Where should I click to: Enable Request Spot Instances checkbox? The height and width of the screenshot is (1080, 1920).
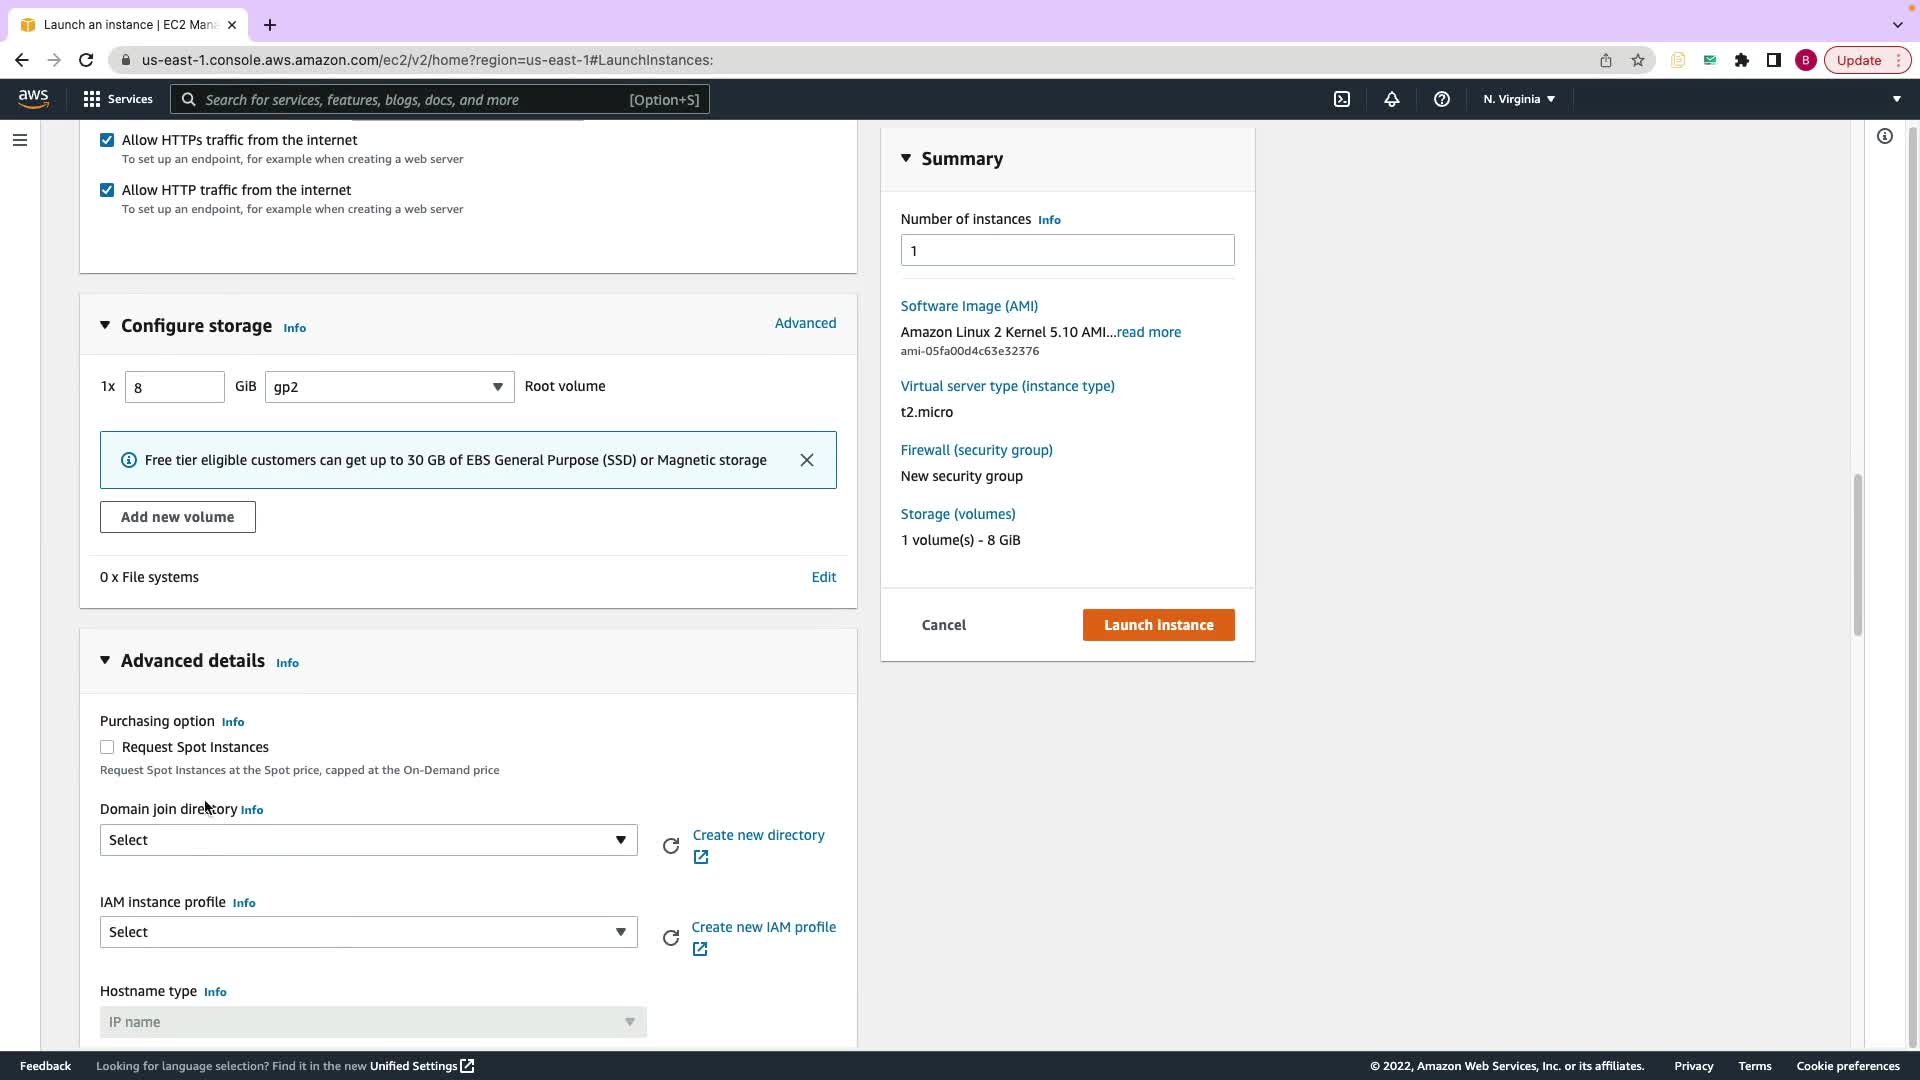click(107, 747)
